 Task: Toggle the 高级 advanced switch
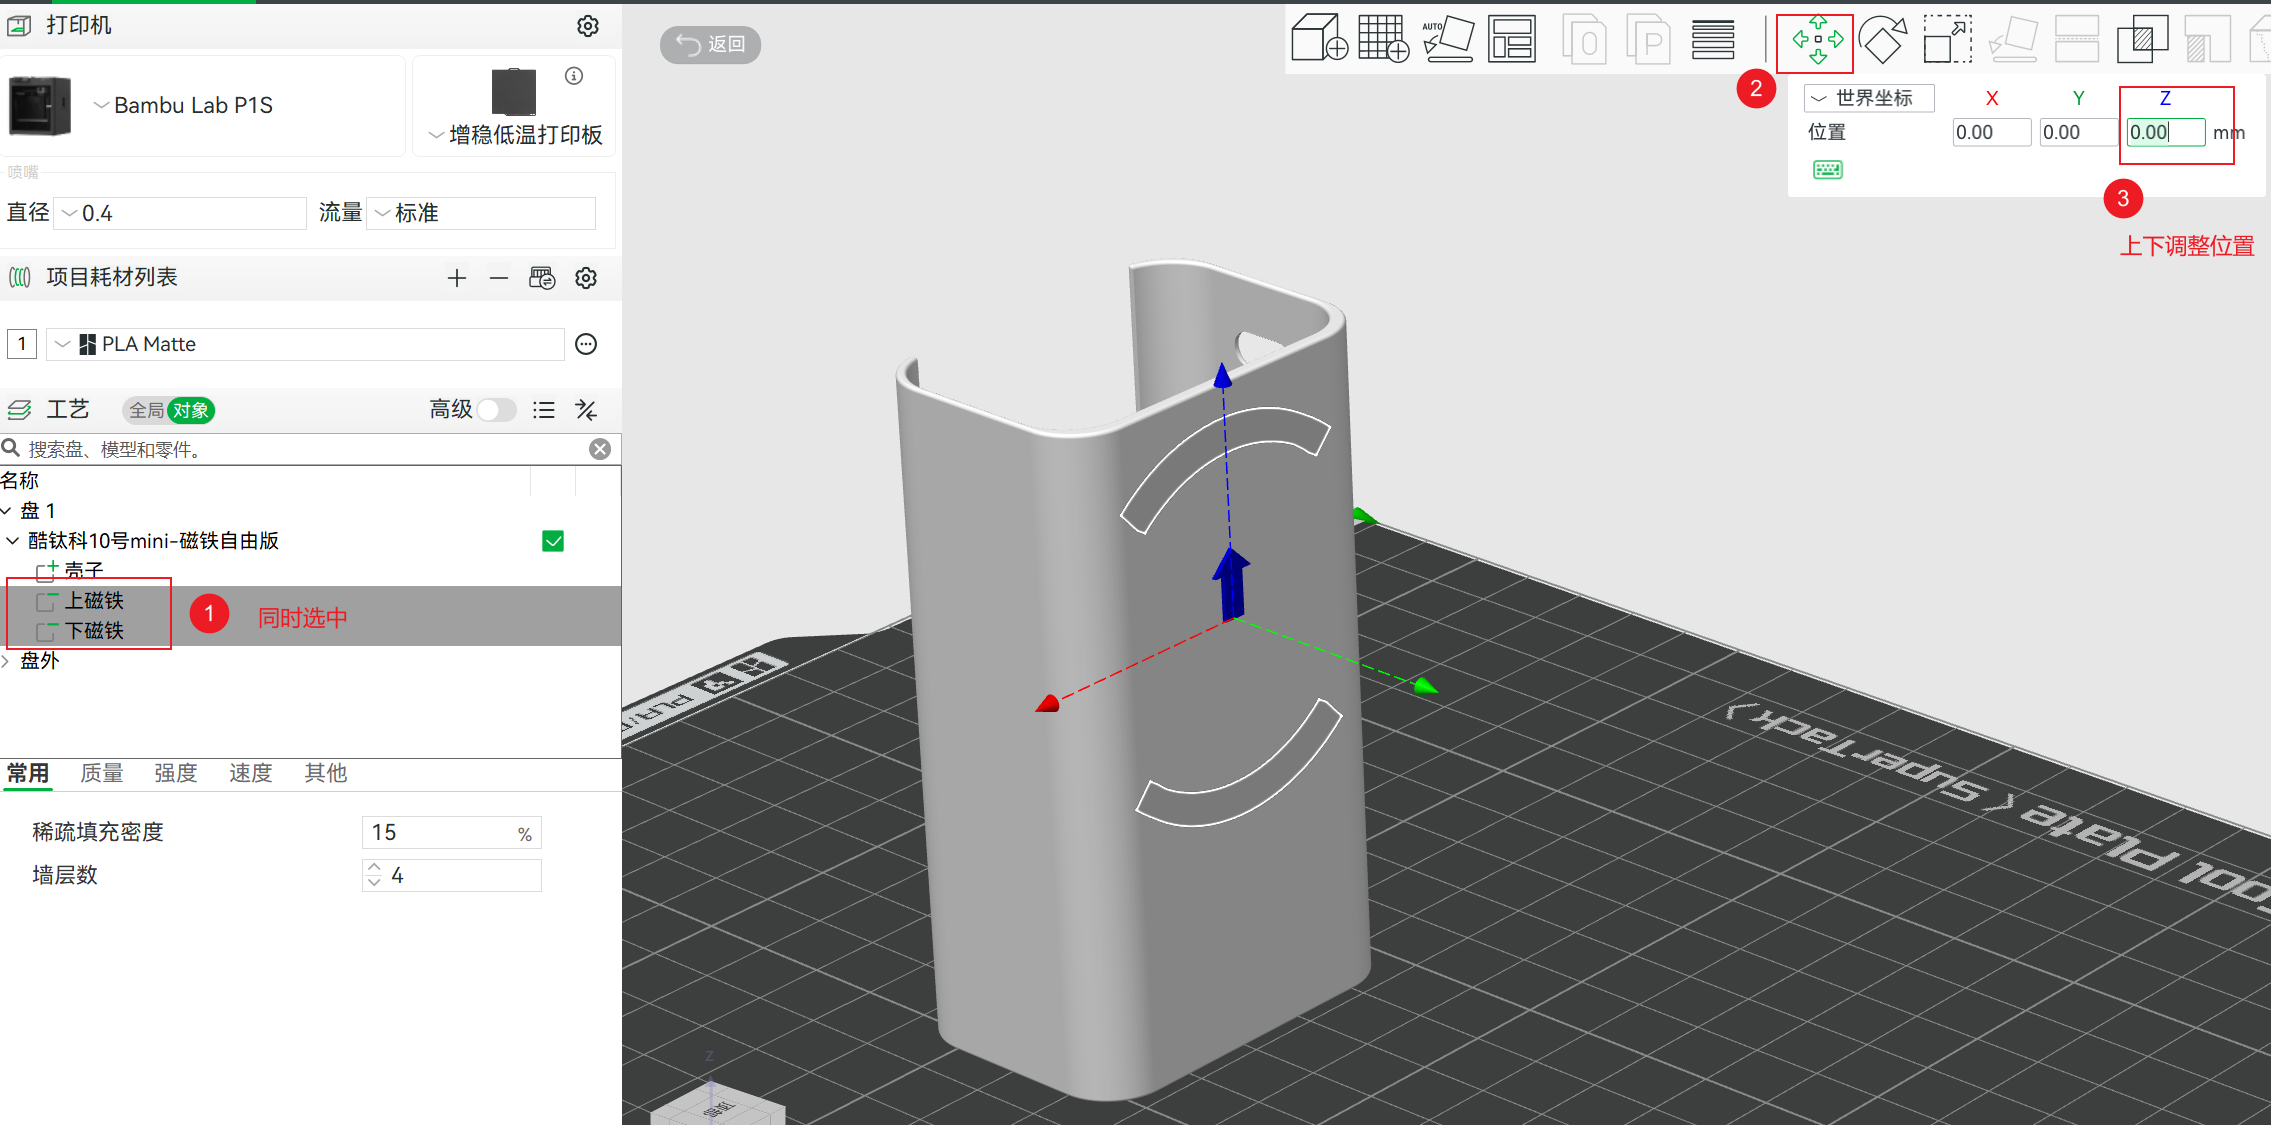pos(496,410)
